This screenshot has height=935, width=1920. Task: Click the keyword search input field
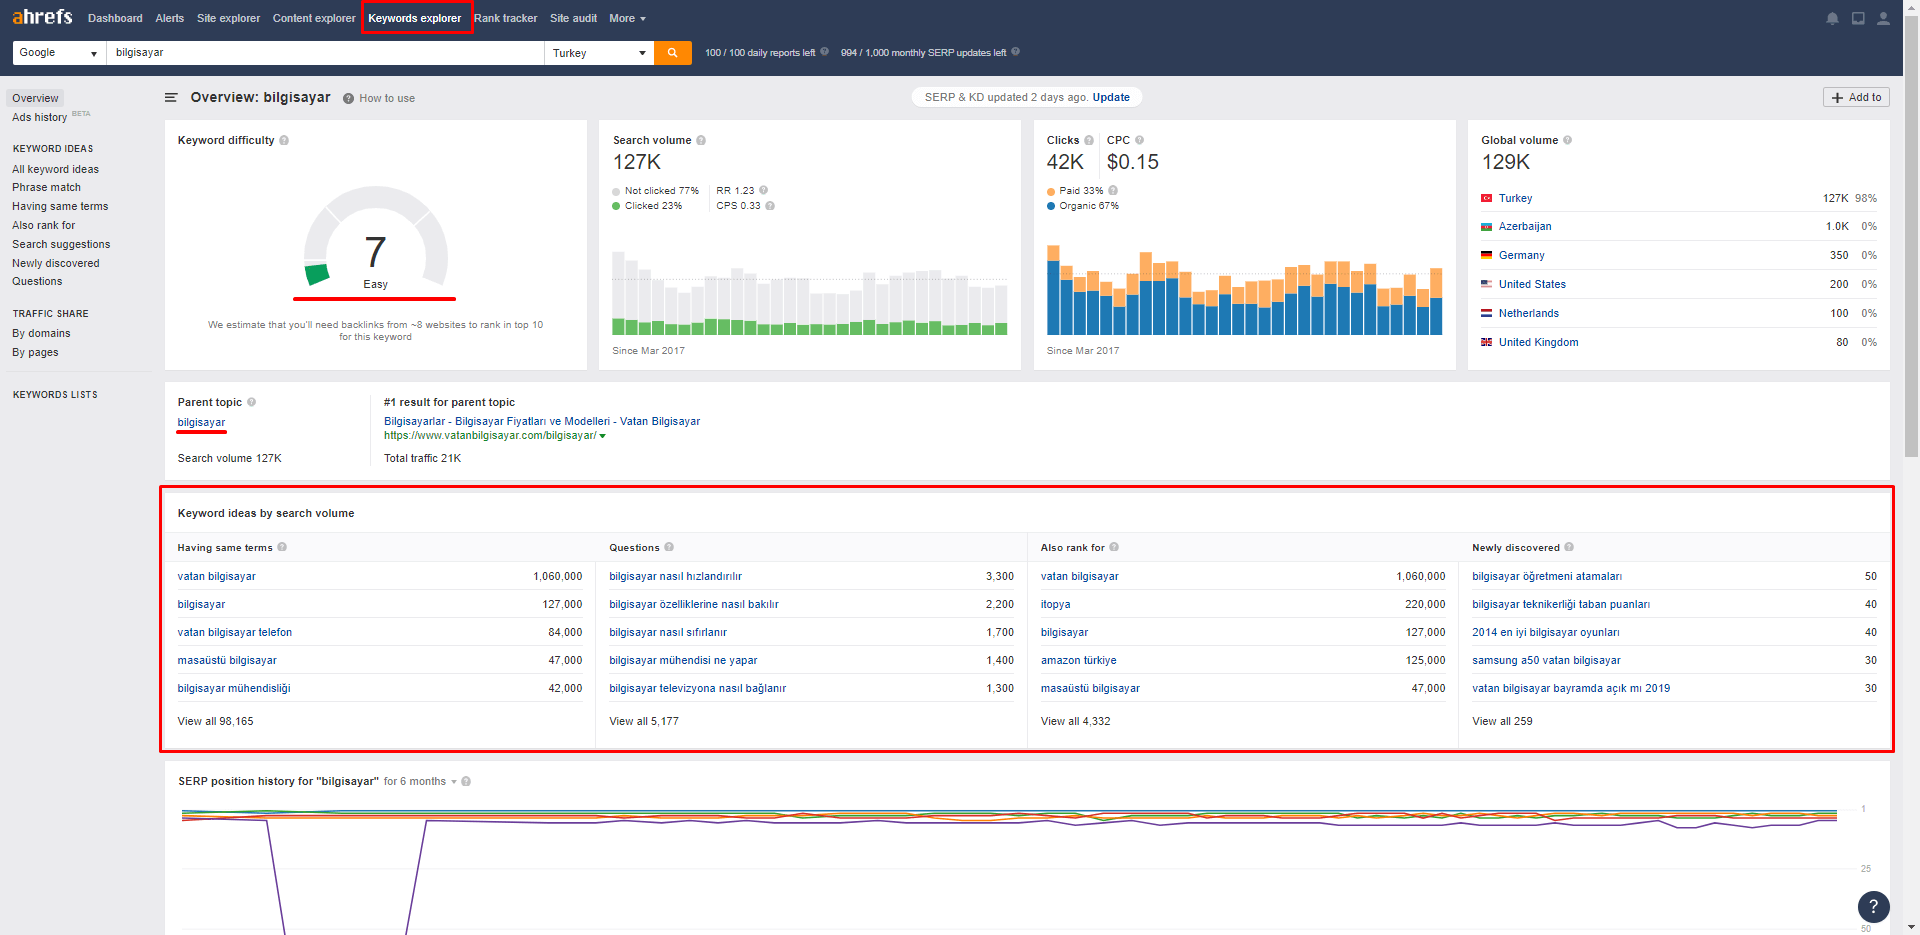coord(325,53)
